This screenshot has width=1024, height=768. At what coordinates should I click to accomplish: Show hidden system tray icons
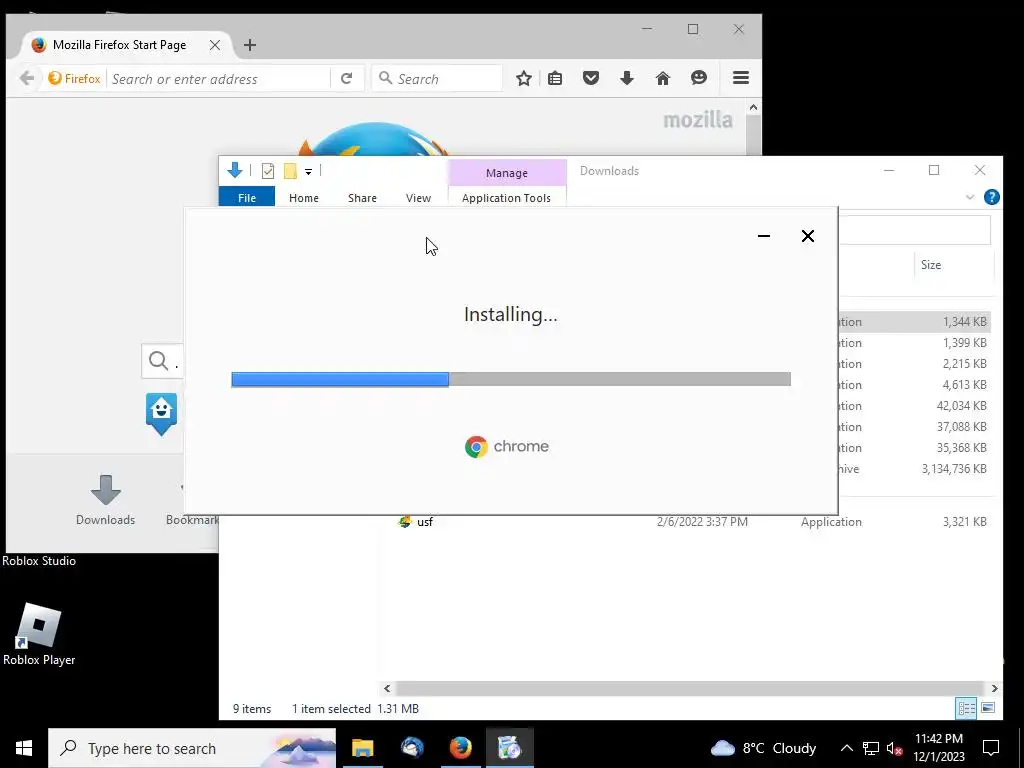[846, 748]
